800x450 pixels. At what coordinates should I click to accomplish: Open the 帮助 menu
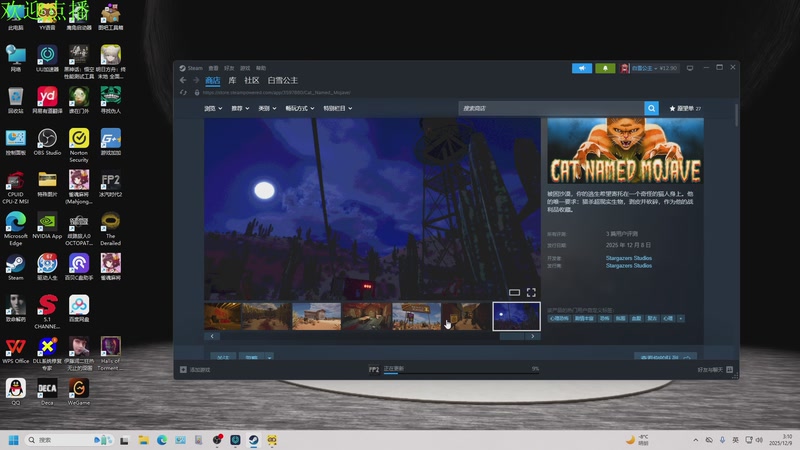coord(261,68)
